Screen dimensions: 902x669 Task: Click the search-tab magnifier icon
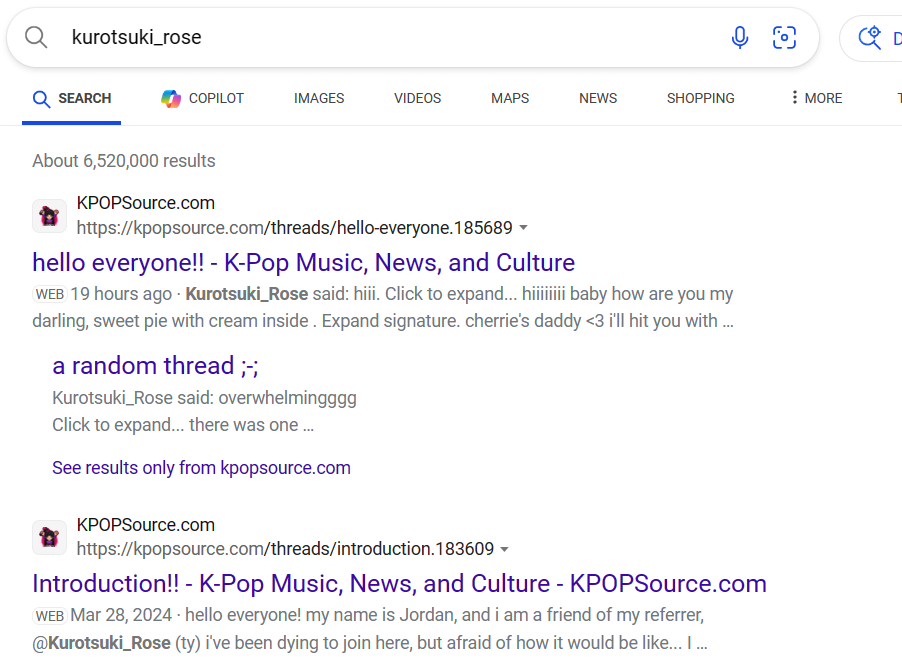pos(41,99)
